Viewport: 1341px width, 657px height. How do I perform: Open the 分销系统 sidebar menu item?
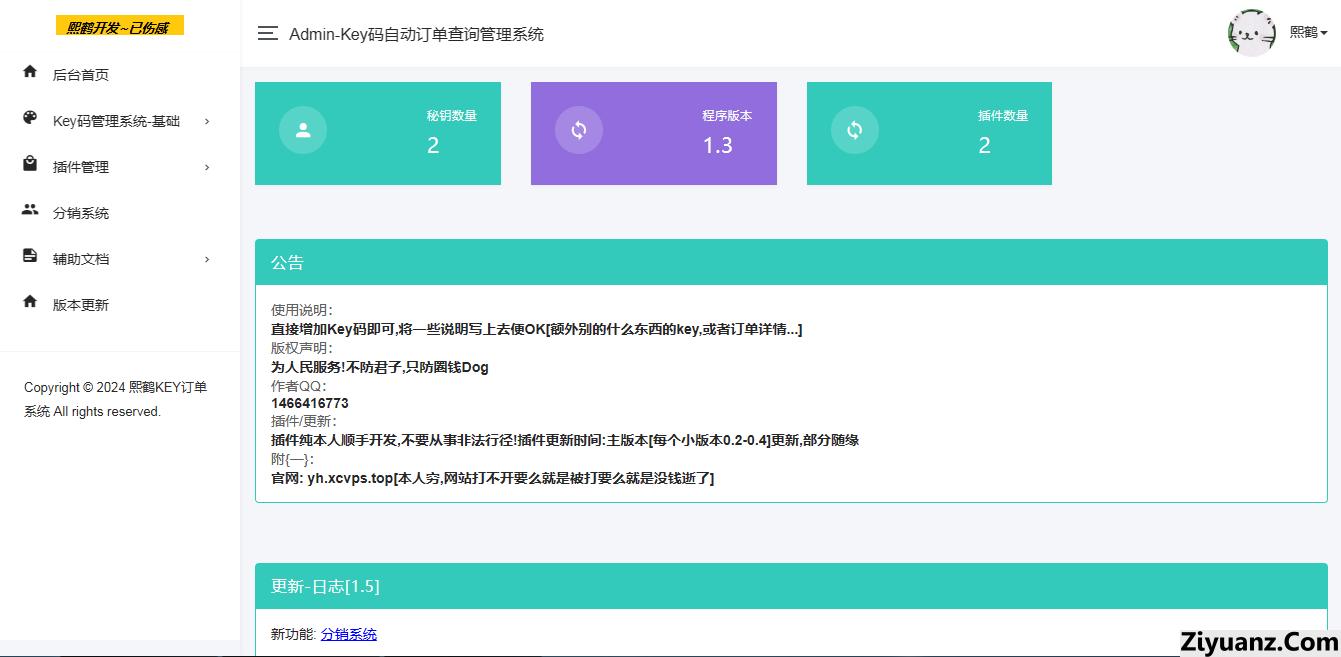click(81, 213)
